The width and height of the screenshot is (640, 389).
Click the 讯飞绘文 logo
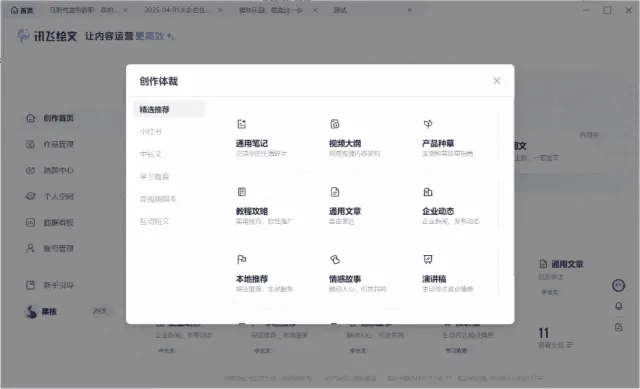[47, 36]
